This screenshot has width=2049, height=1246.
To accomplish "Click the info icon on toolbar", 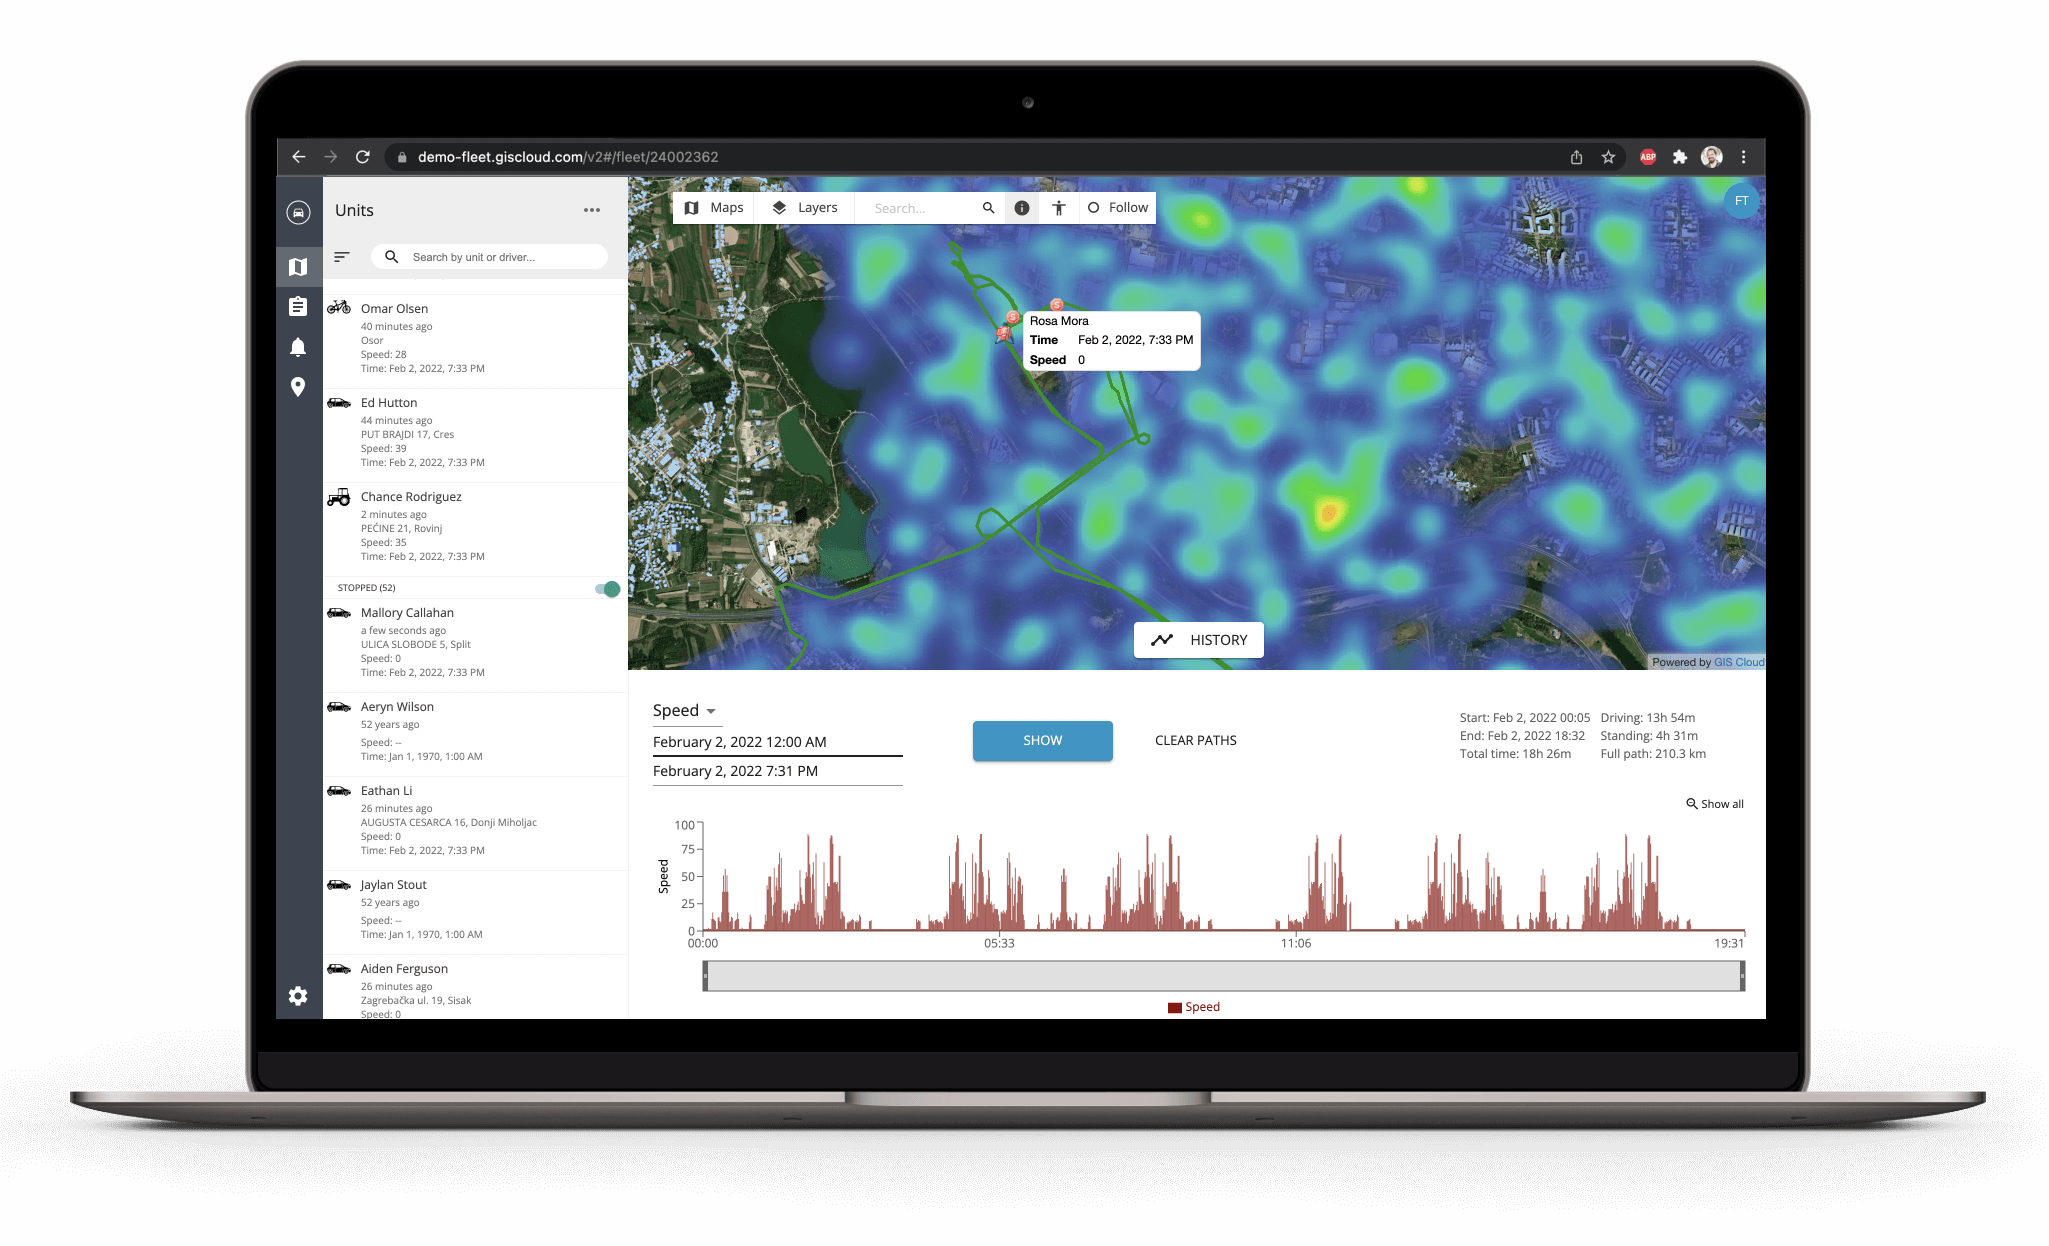I will pyautogui.click(x=1022, y=208).
